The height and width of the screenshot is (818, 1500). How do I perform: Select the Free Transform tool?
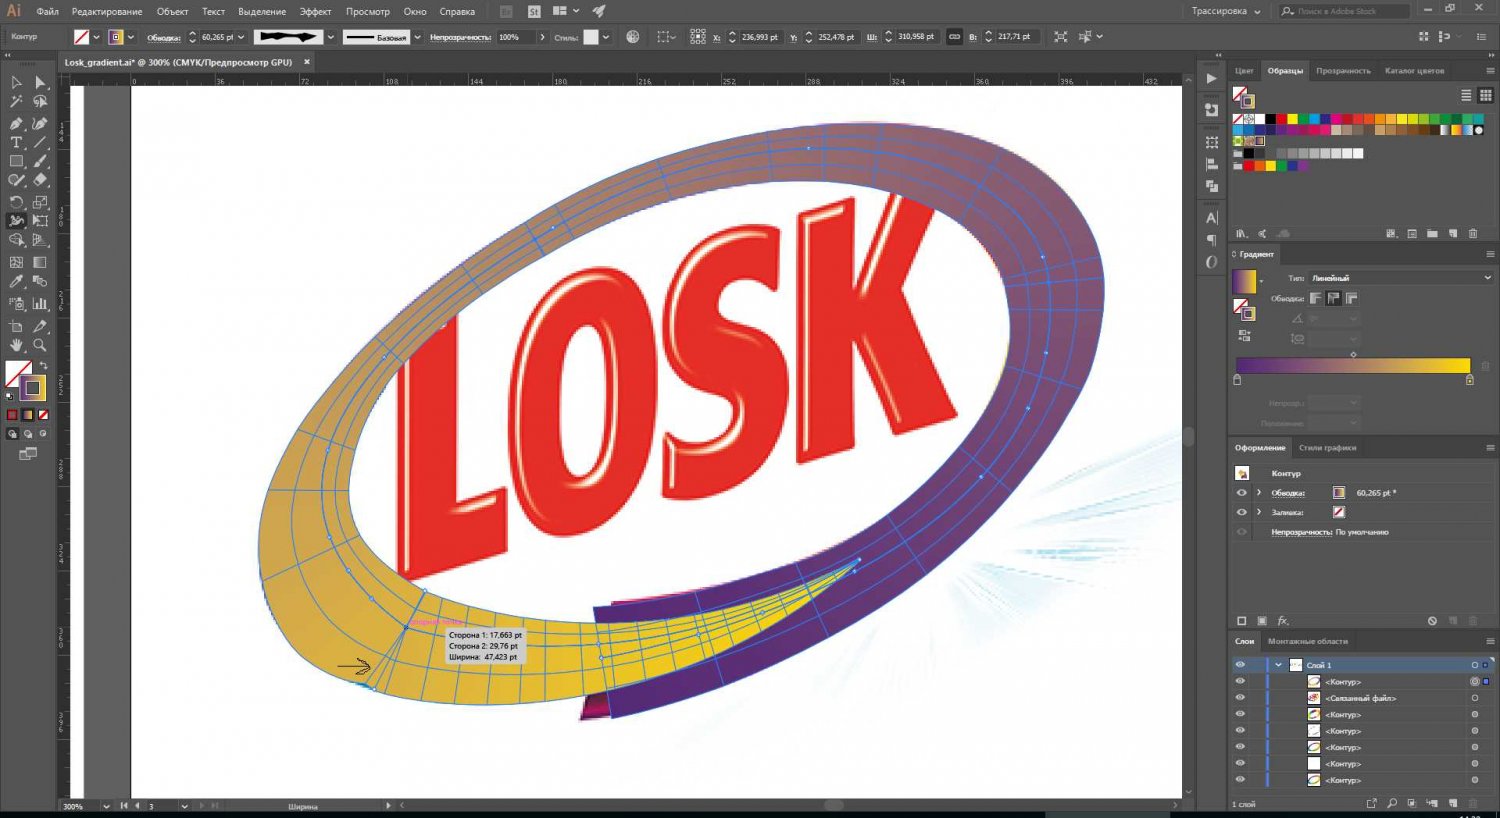[40, 221]
